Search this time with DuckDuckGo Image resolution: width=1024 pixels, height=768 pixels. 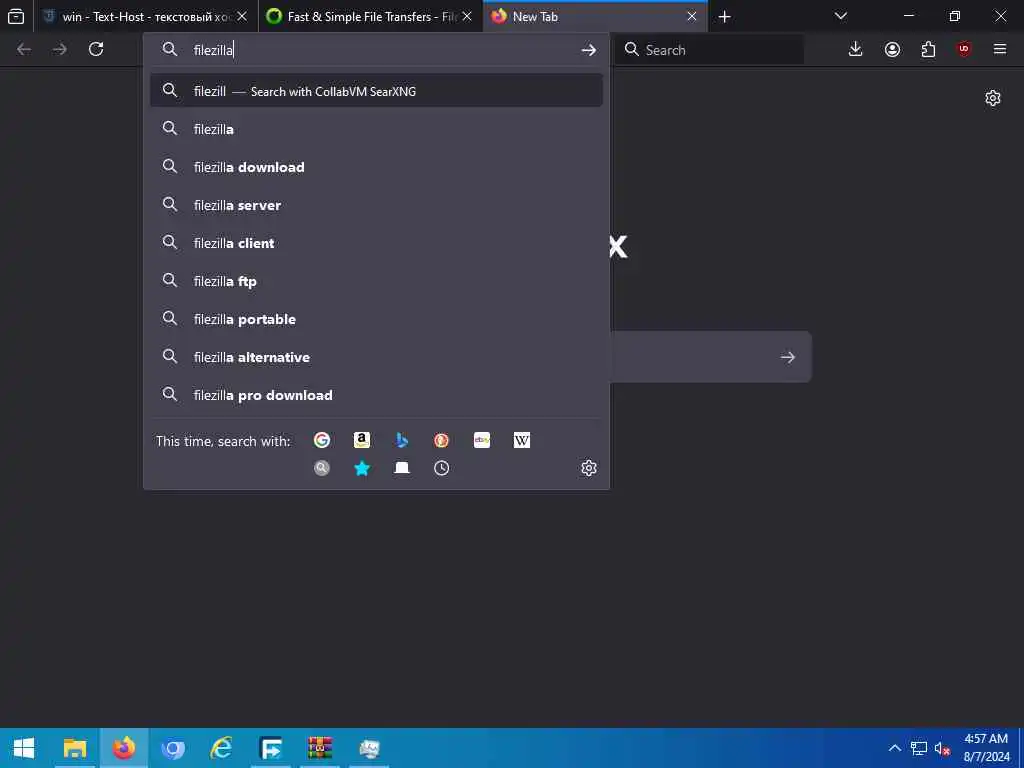tap(441, 440)
